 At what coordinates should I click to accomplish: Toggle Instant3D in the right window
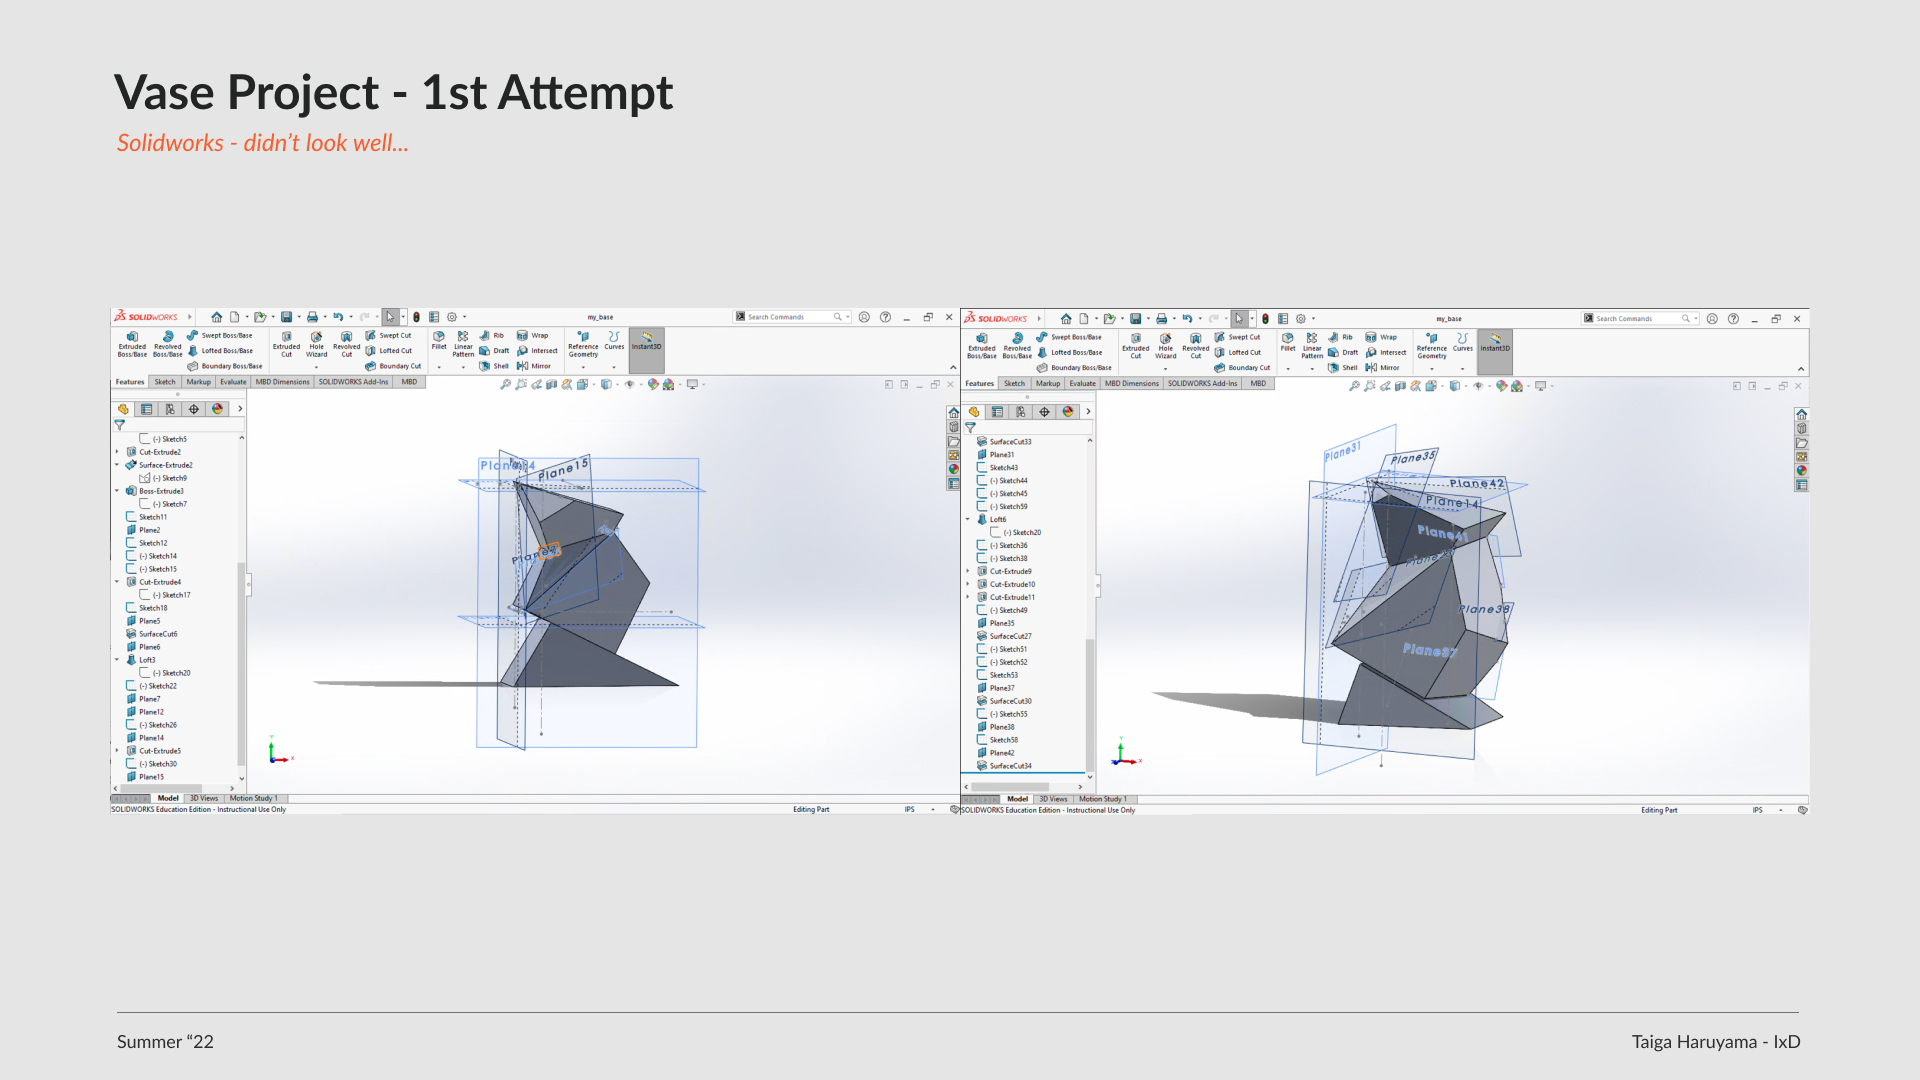click(x=1495, y=343)
